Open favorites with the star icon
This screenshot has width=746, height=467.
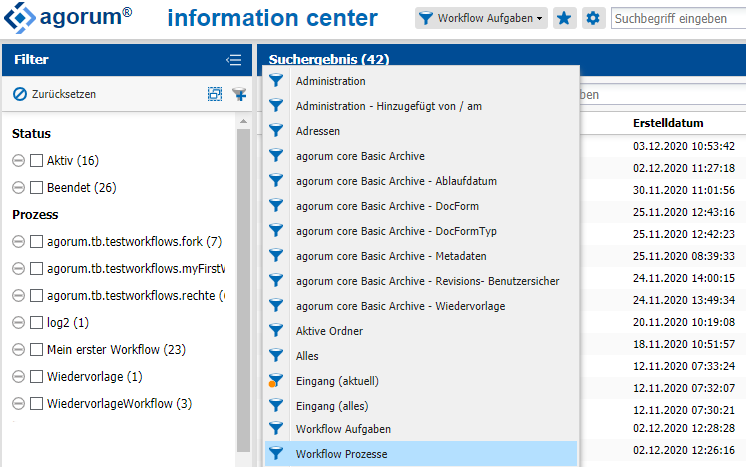coord(564,19)
